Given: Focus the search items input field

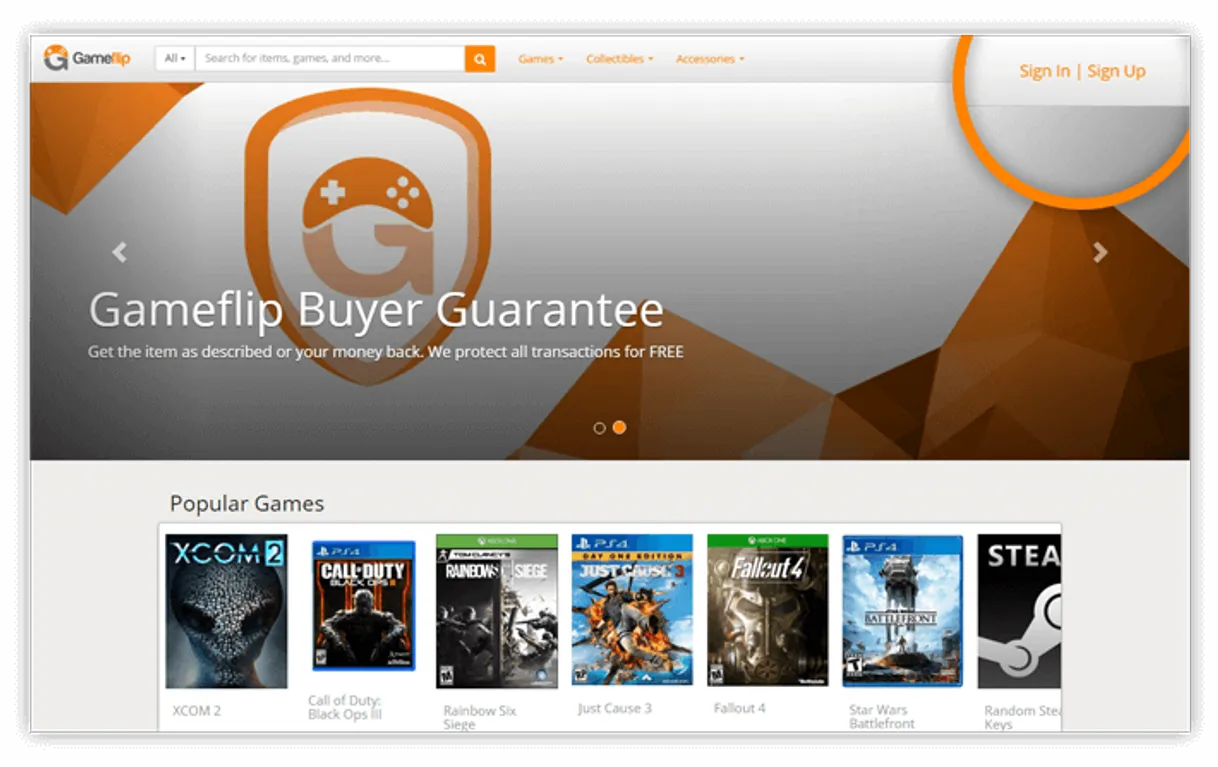Looking at the screenshot, I should click(330, 59).
